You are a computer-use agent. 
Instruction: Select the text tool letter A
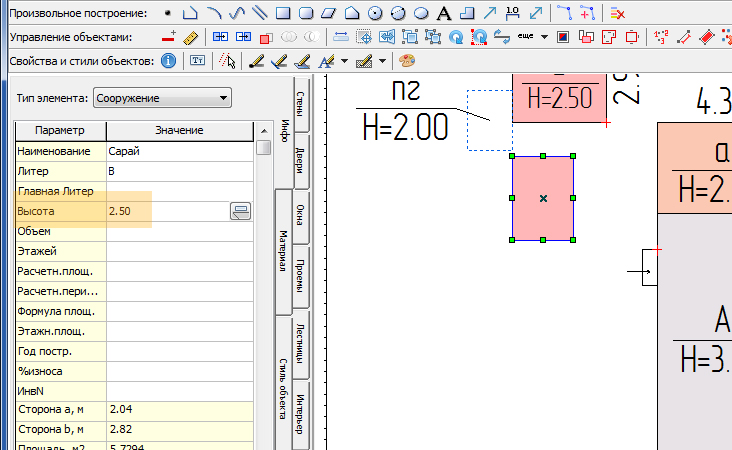[444, 13]
